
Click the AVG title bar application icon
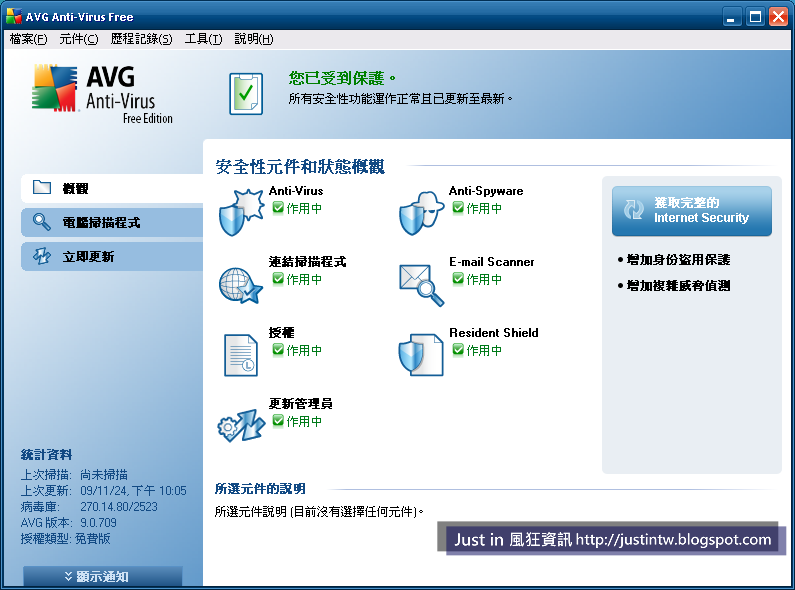coord(14,16)
